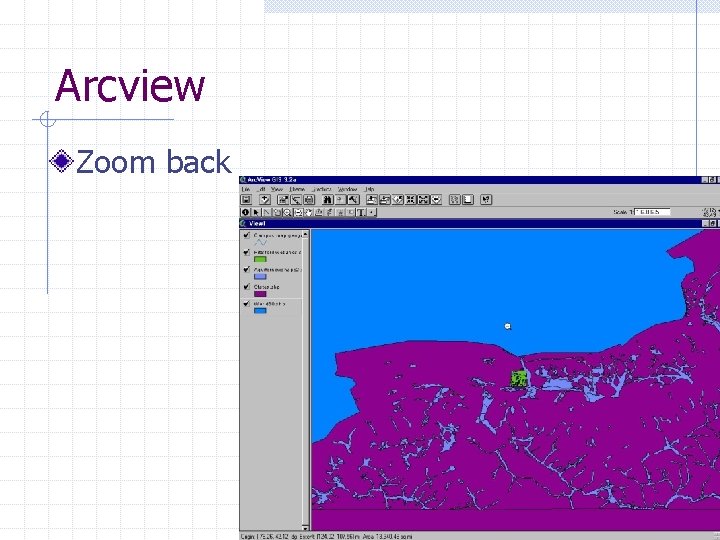
Task: Click legend scrollbar down arrow
Action: [x=305, y=528]
